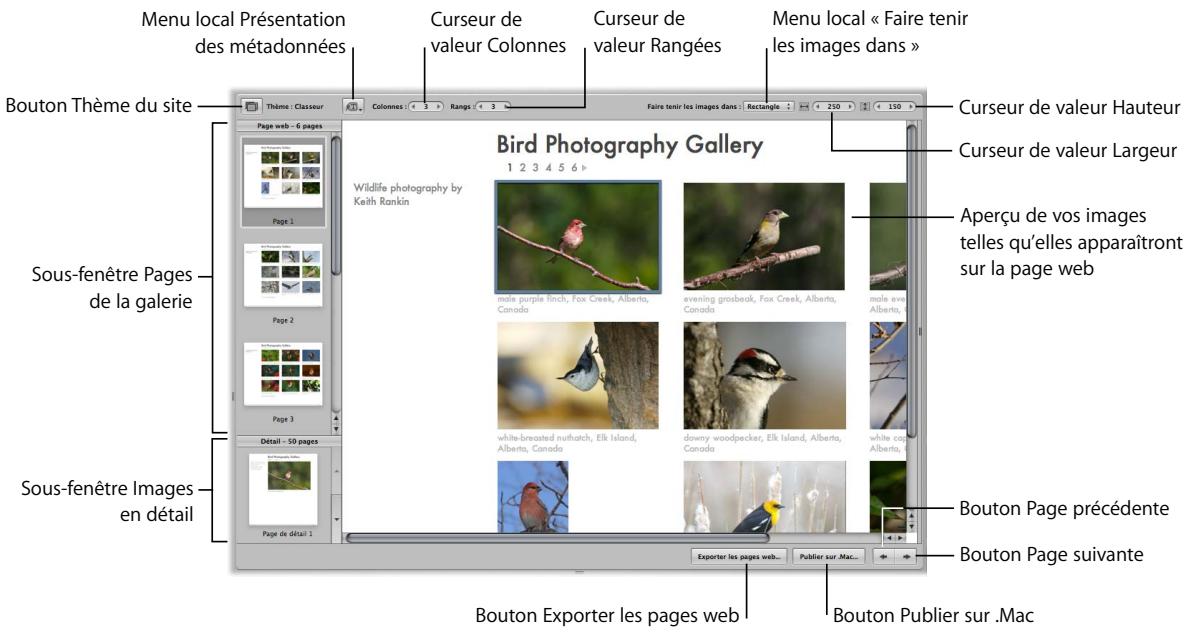Click the 'evening grosbeak, Fox Creek' caption
The height and width of the screenshot is (634, 1187).
tap(759, 304)
